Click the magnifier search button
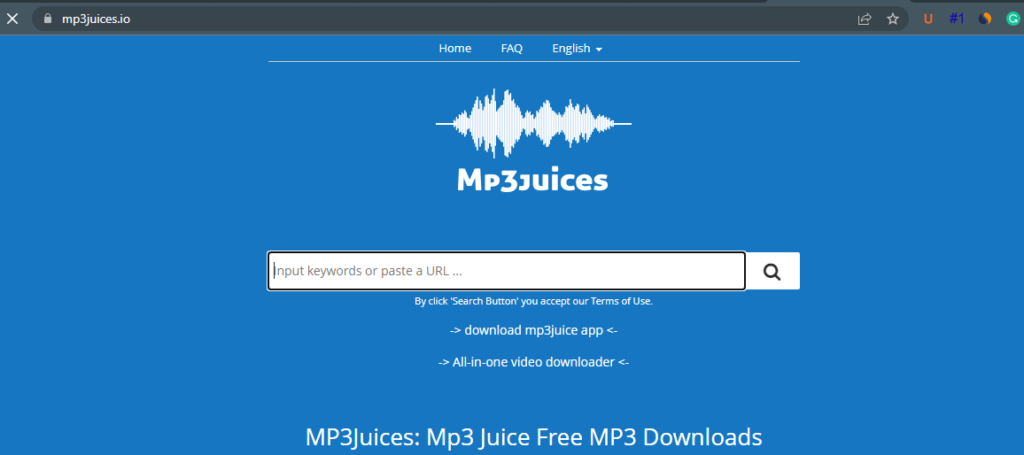Image resolution: width=1024 pixels, height=455 pixels. click(x=773, y=271)
